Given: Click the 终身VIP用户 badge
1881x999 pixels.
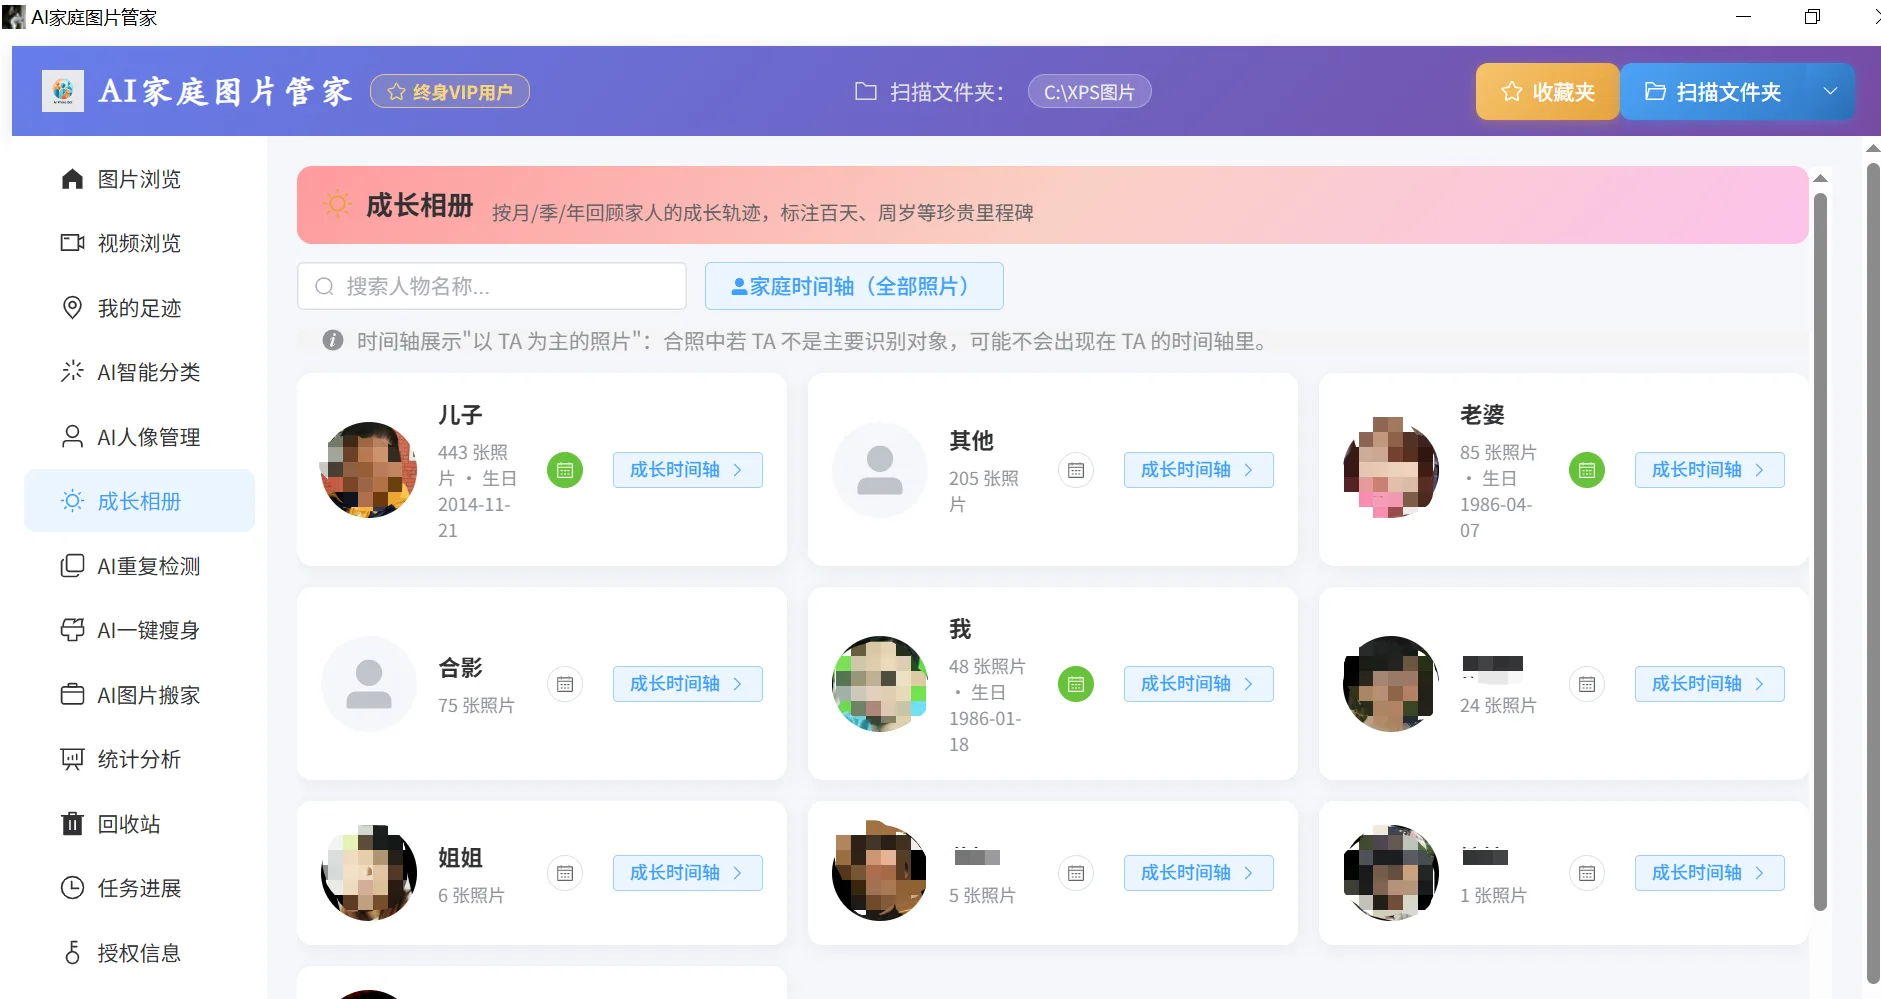Looking at the screenshot, I should (x=450, y=92).
